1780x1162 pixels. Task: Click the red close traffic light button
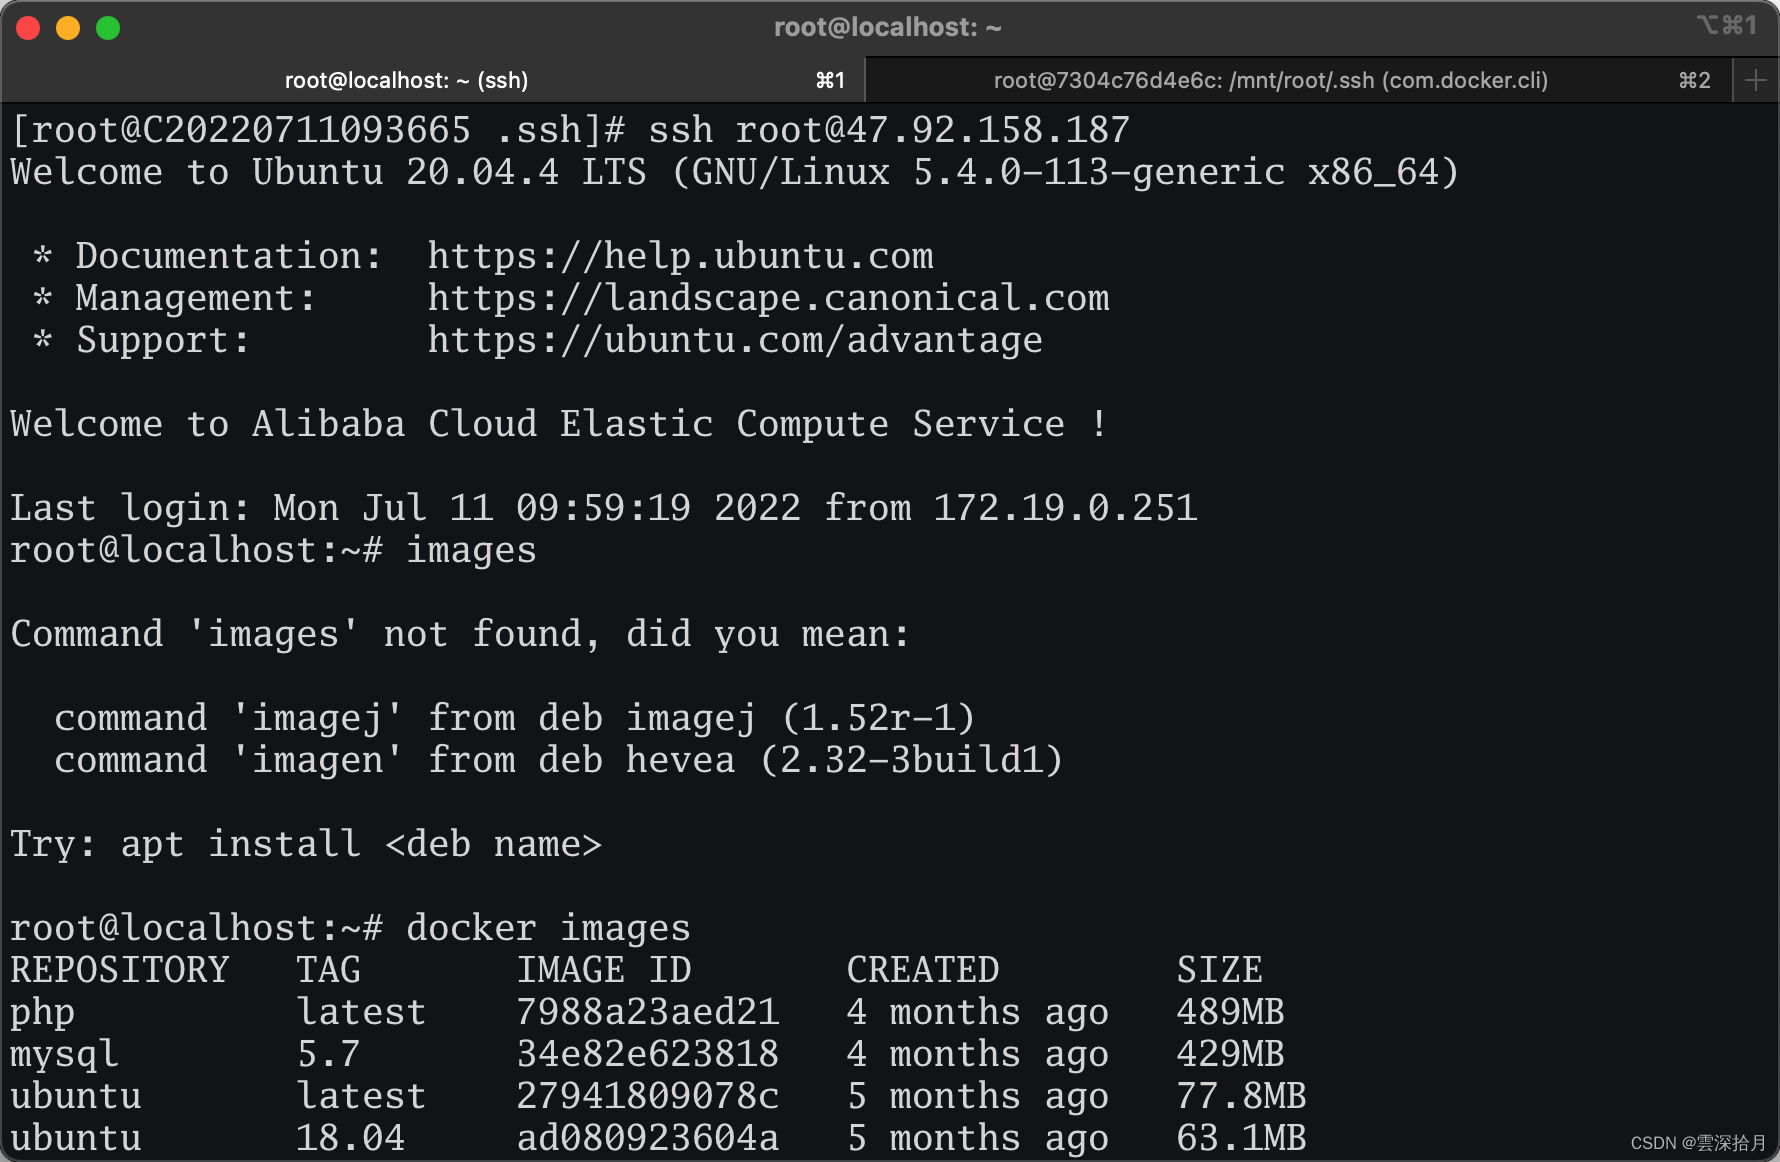coord(28,28)
